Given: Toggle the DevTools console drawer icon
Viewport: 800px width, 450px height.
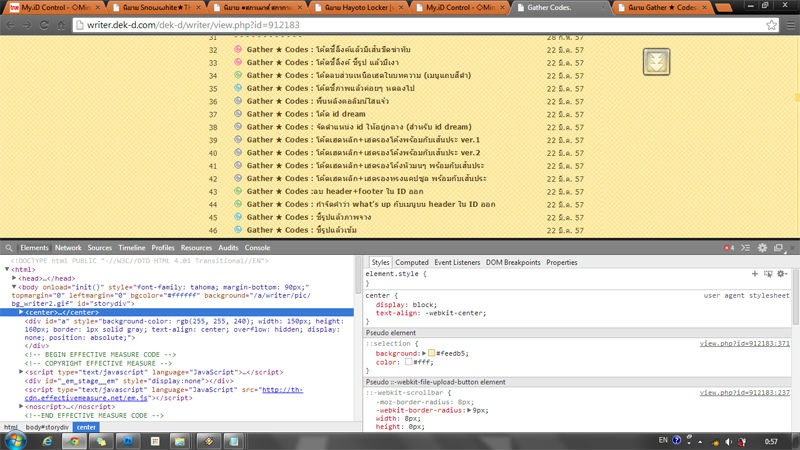Looking at the screenshot, I should (745, 248).
